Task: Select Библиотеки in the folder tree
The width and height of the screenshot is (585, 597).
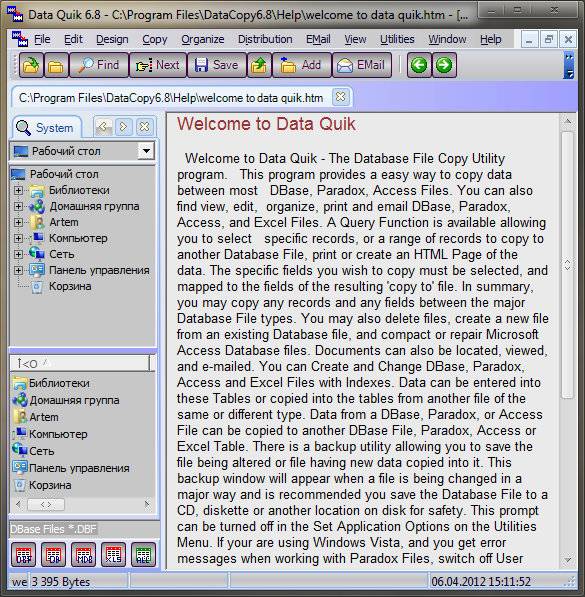Action: 79,190
